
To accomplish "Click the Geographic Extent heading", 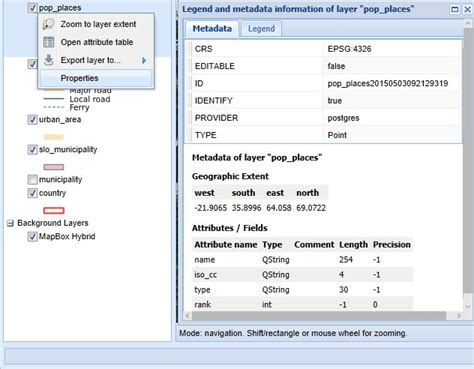I will coord(230,176).
